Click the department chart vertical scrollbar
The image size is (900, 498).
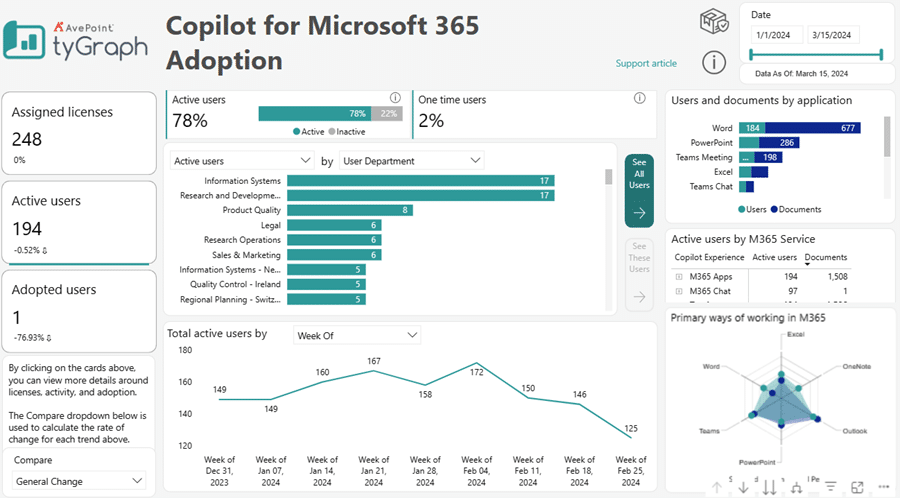608,177
